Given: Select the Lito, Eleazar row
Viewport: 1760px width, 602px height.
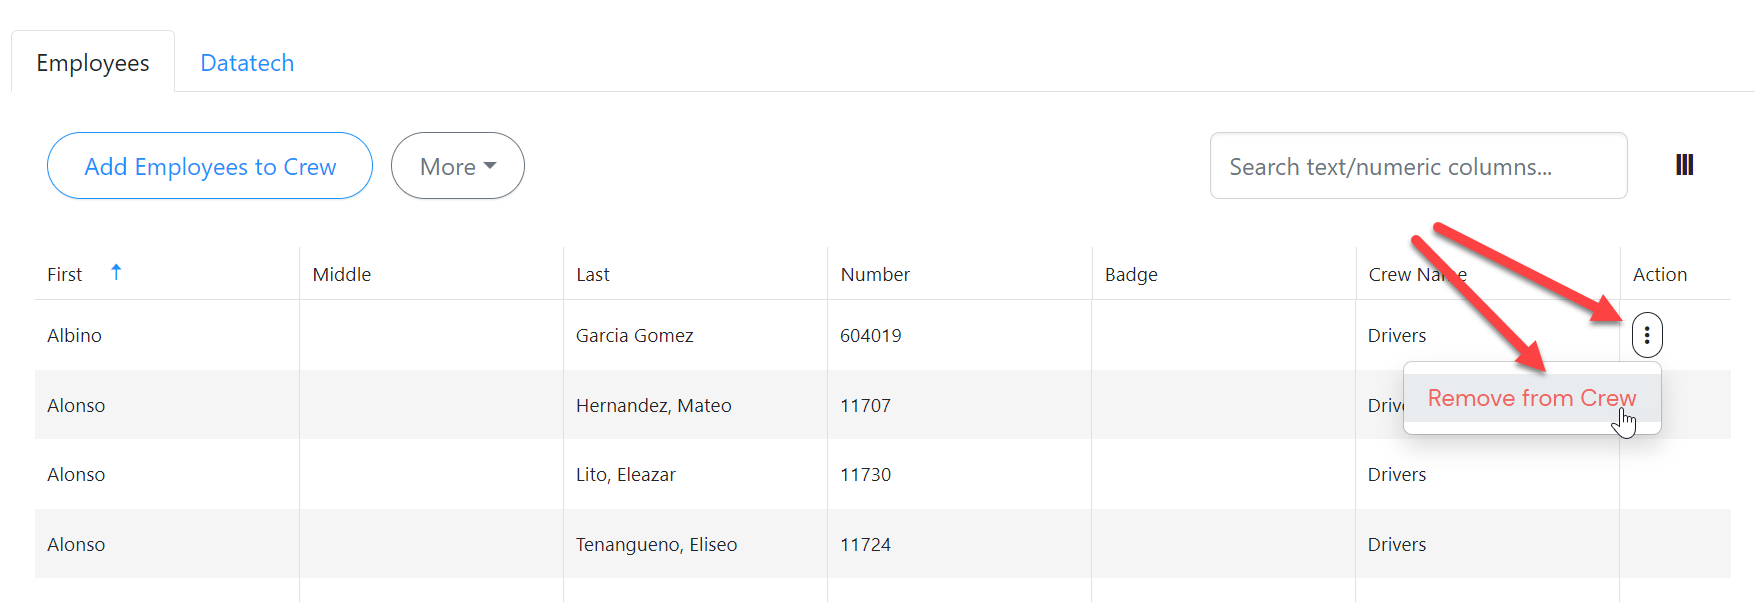Looking at the screenshot, I should 625,475.
